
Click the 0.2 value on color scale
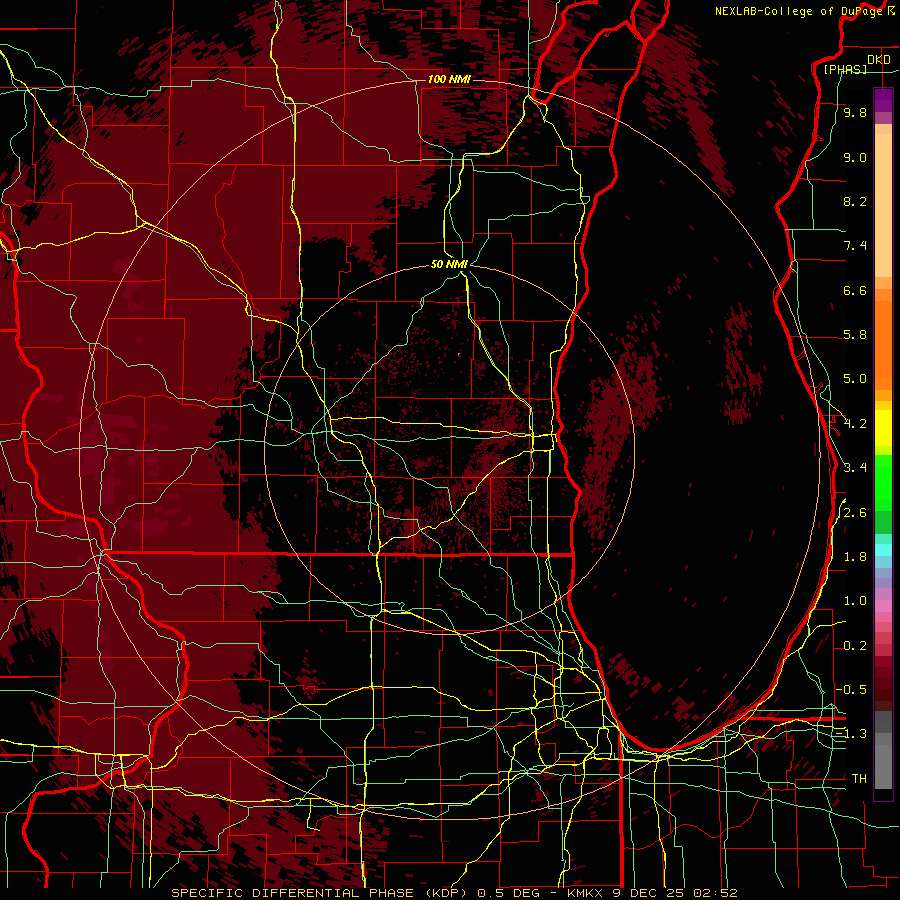[855, 646]
